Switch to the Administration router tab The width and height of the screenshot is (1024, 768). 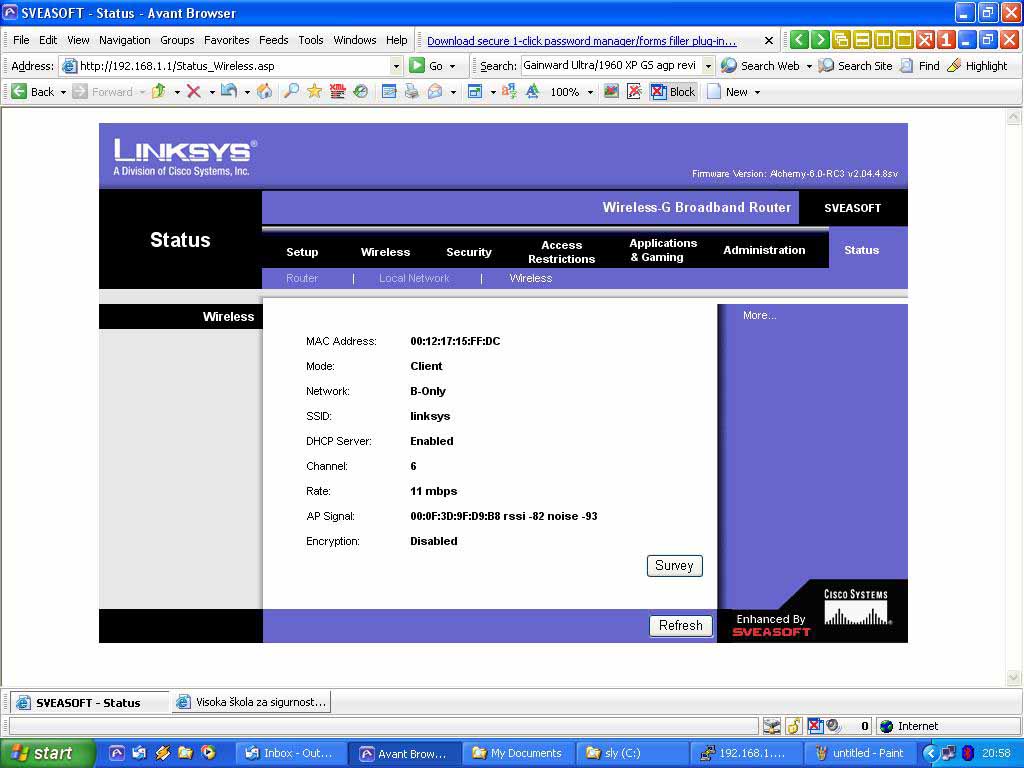[x=764, y=250]
